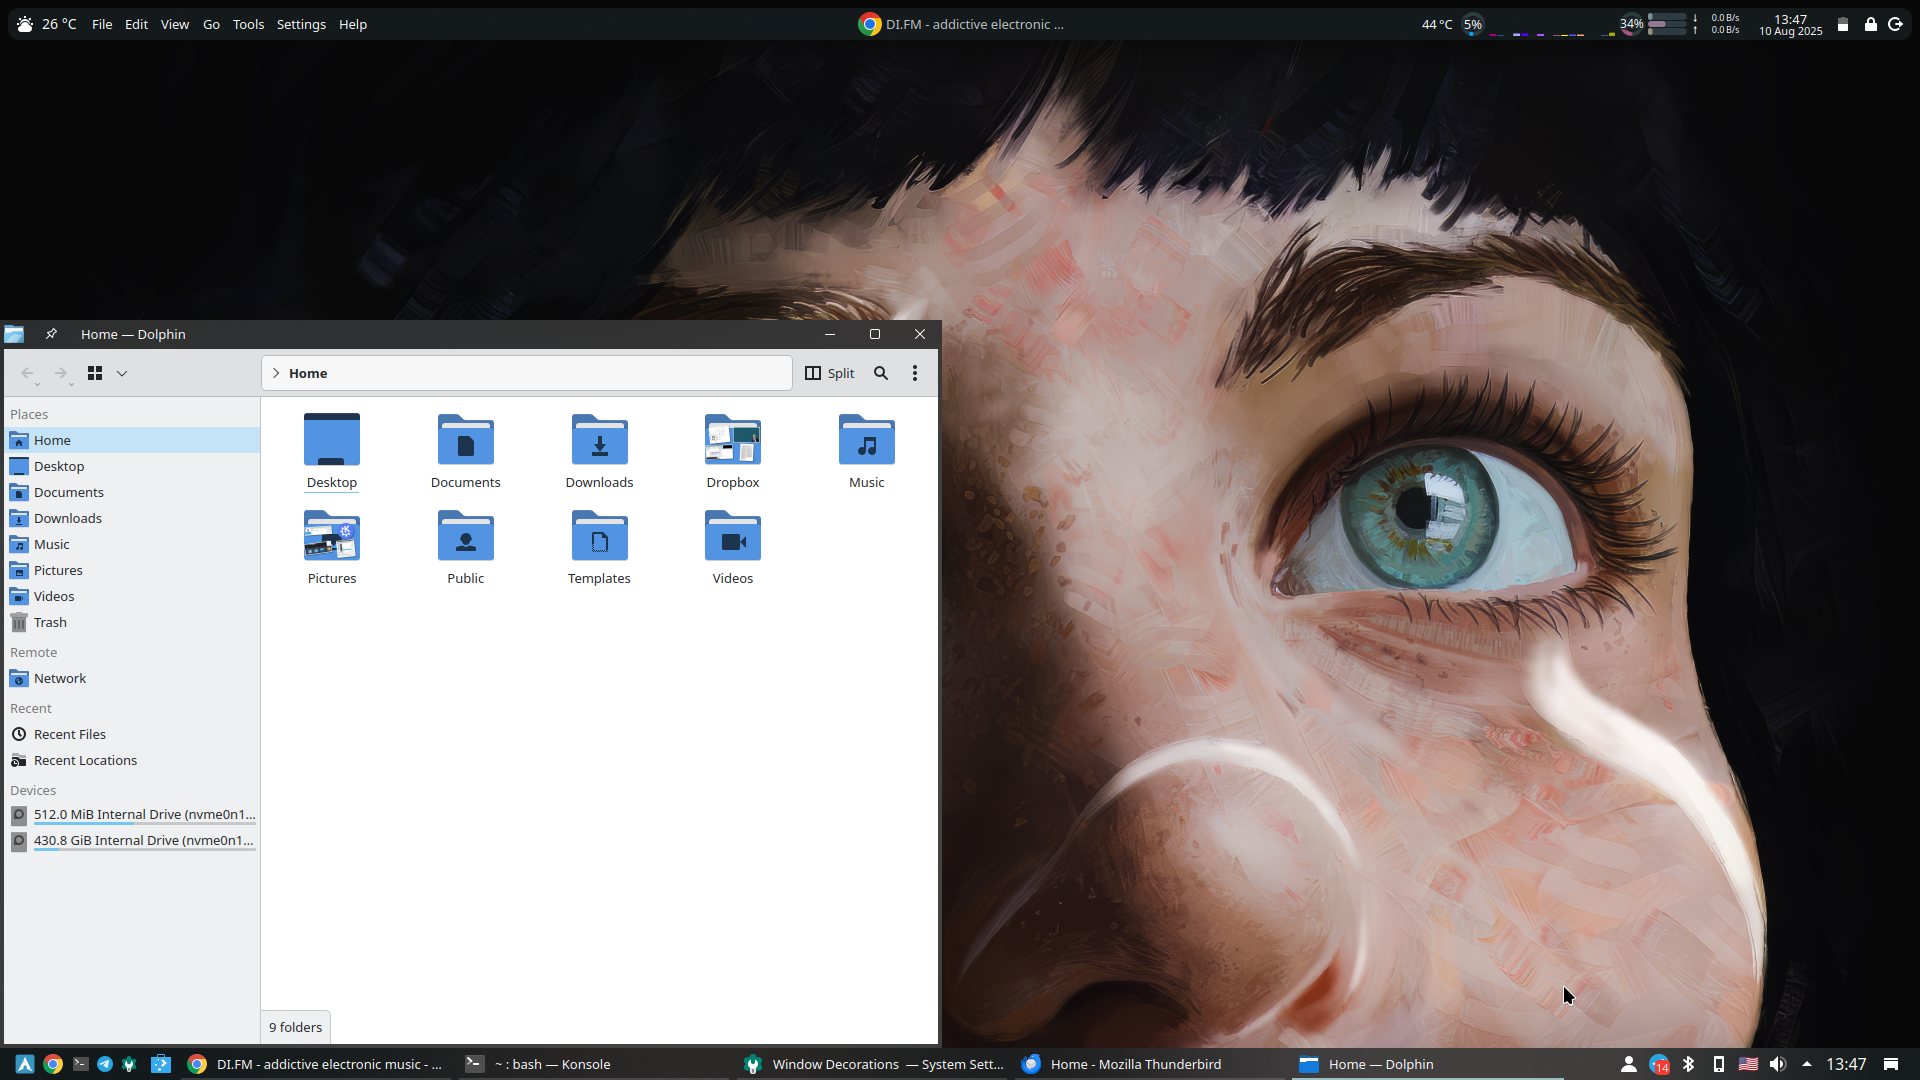Select the 512.0 MiB Internal Drive
Viewport: 1920px width, 1080px height.
(132, 815)
